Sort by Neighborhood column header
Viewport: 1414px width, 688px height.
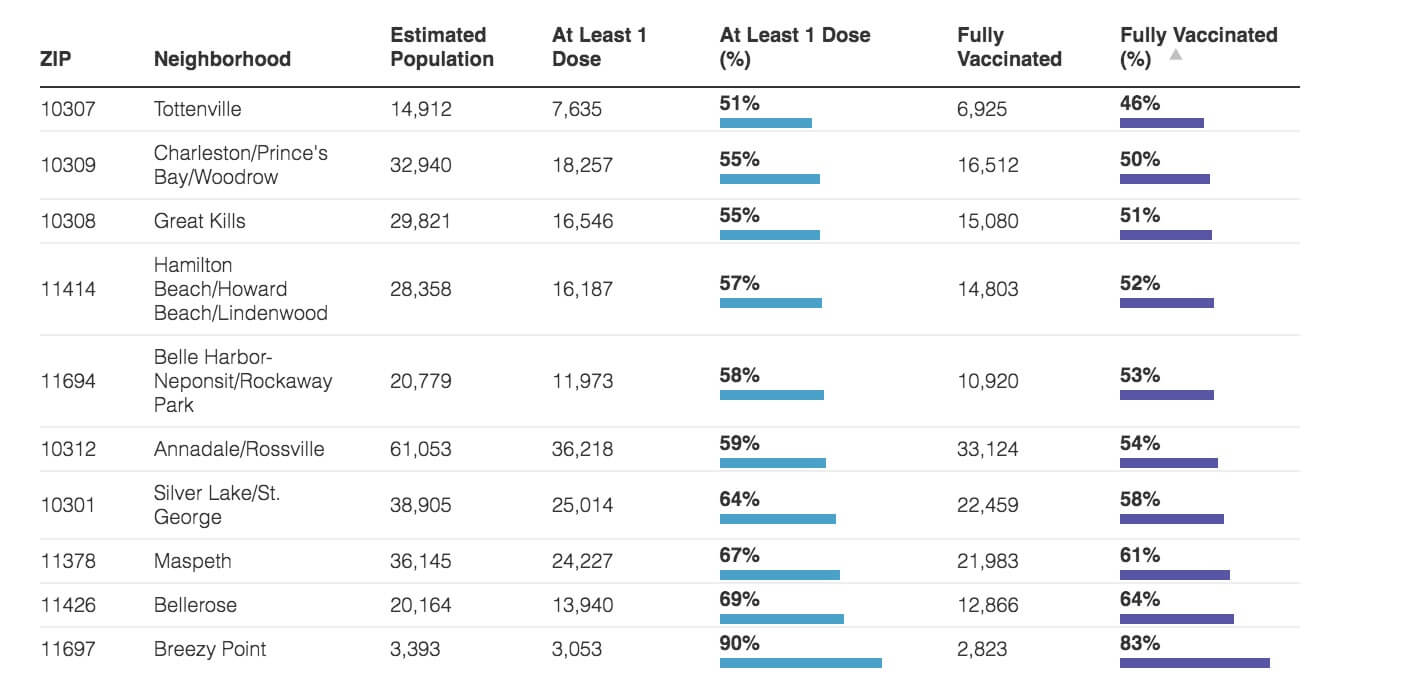(x=222, y=59)
